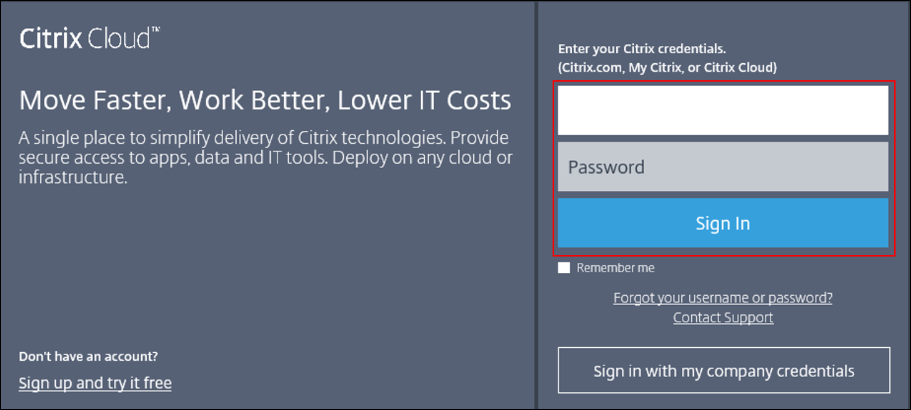
Task: Enable the Remember me checkbox
Action: click(565, 268)
